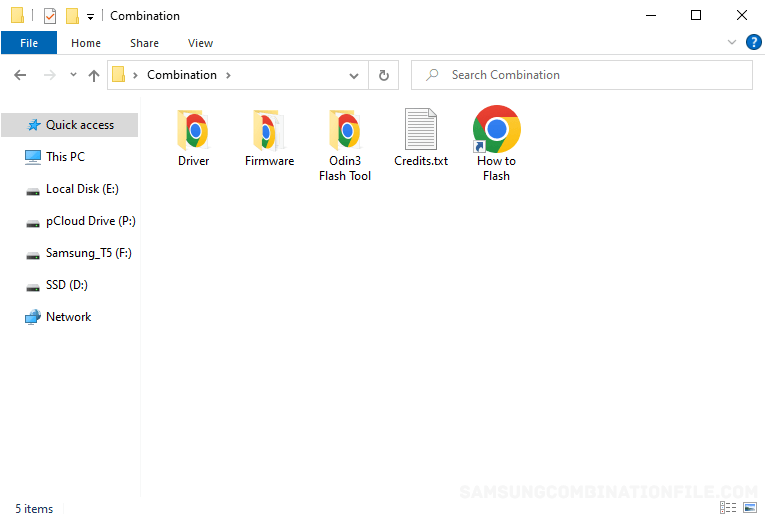Expand the ribbon with the chevron
Screen dimensions: 766x521
point(731,43)
